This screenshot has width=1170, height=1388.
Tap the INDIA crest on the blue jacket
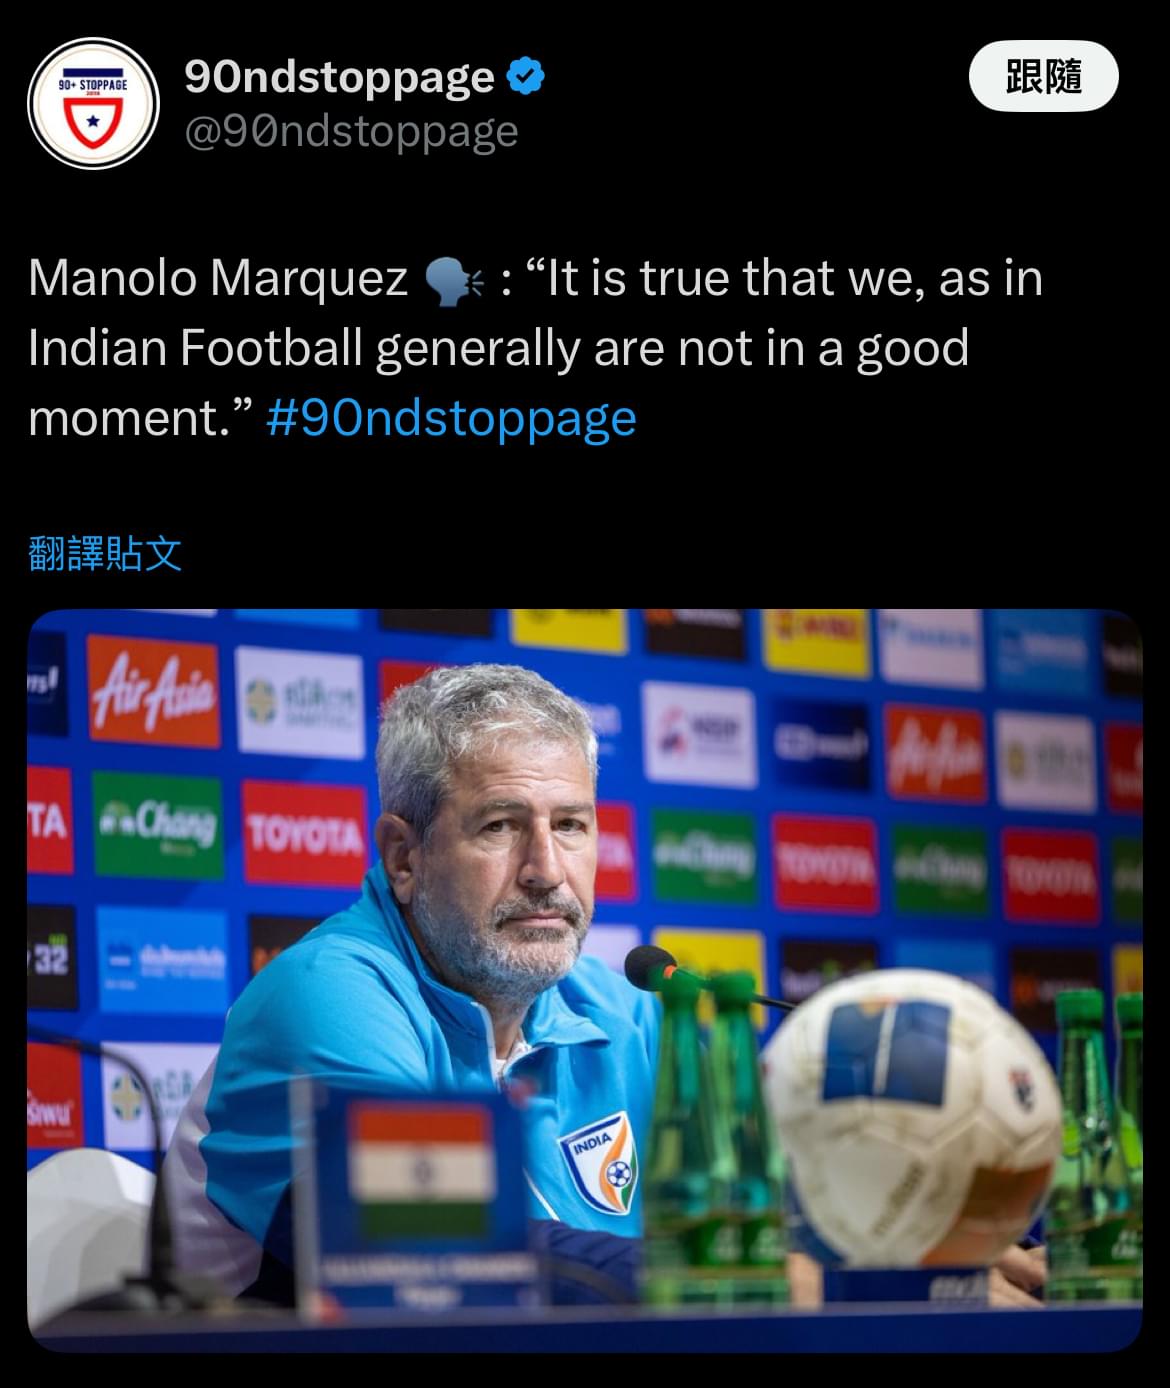pos(601,1163)
